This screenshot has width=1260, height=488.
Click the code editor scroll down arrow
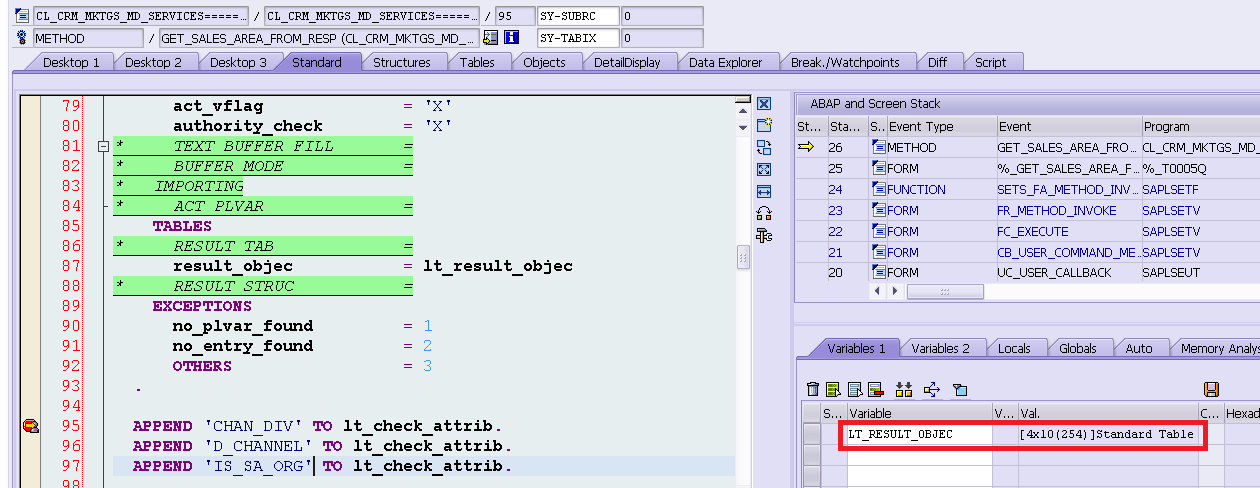point(743,127)
